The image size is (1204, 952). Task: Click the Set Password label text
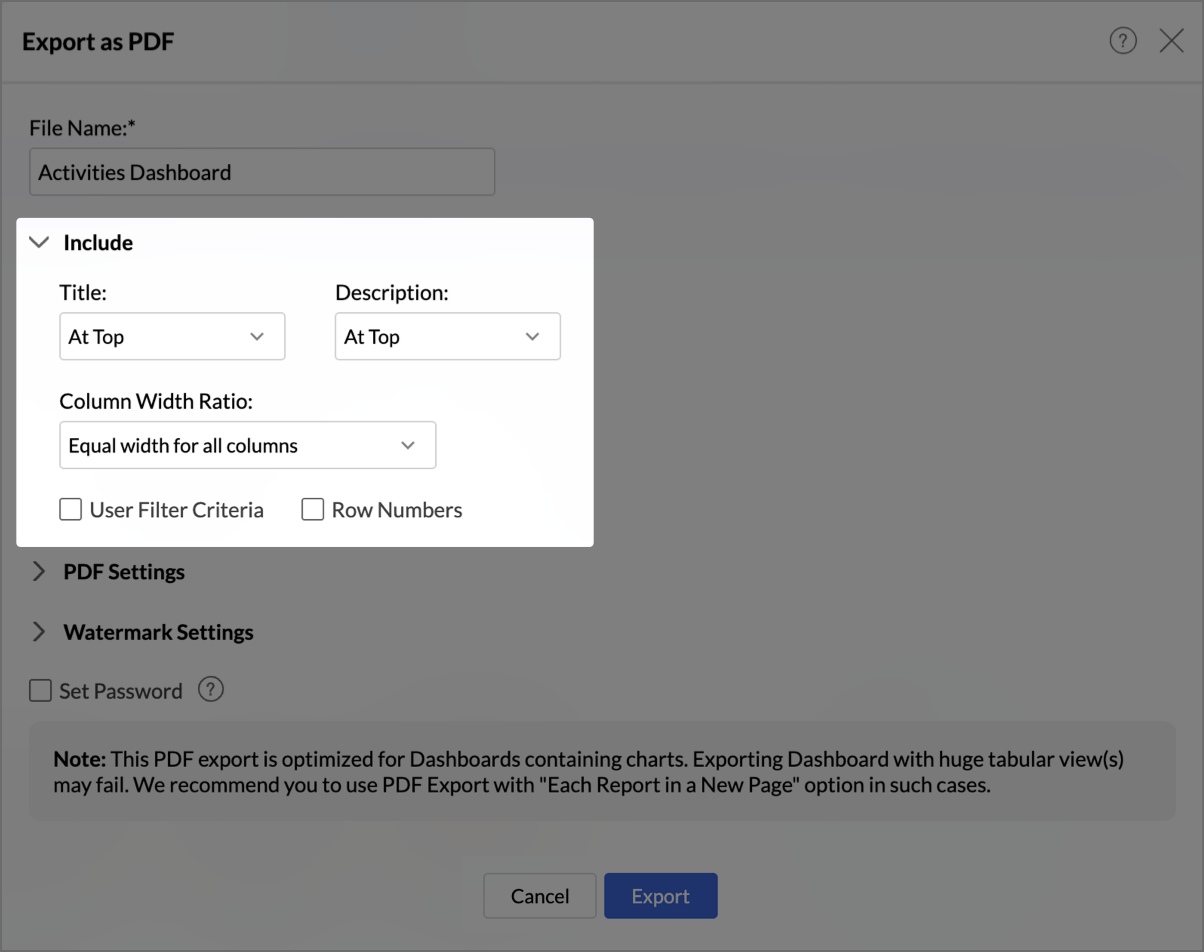(x=121, y=691)
